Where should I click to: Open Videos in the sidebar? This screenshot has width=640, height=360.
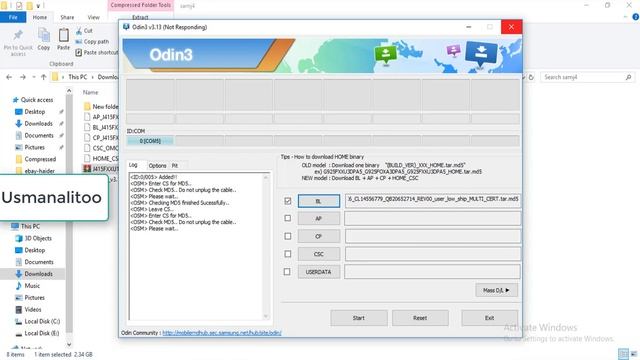point(33,309)
